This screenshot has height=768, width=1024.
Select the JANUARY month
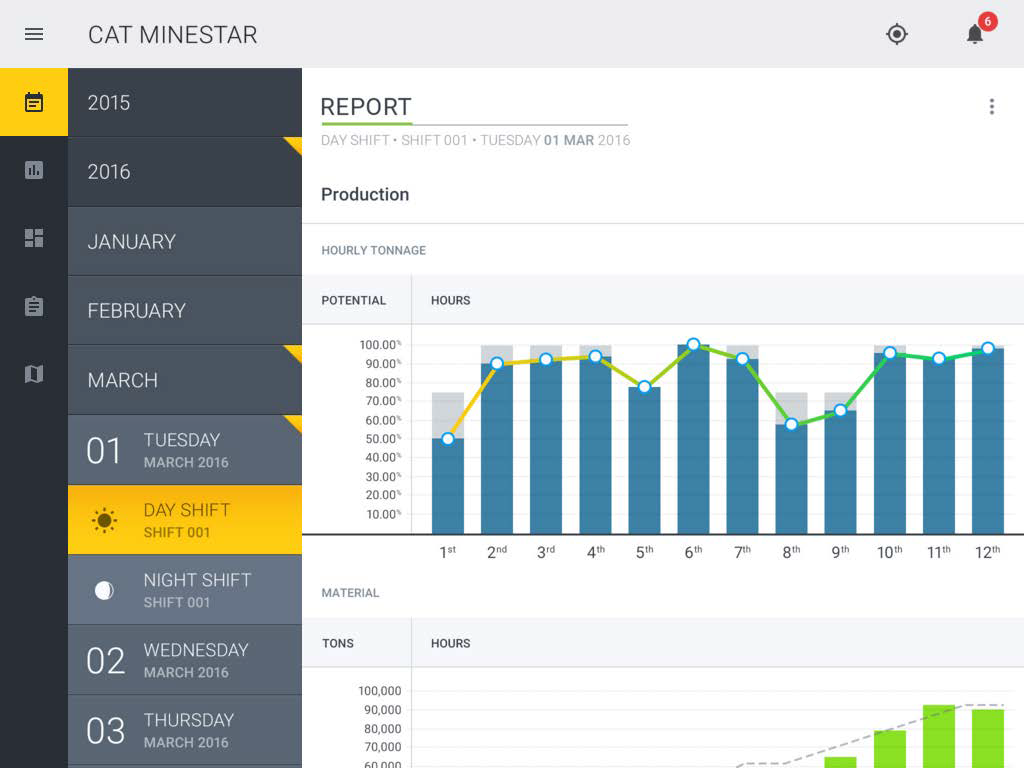184,241
